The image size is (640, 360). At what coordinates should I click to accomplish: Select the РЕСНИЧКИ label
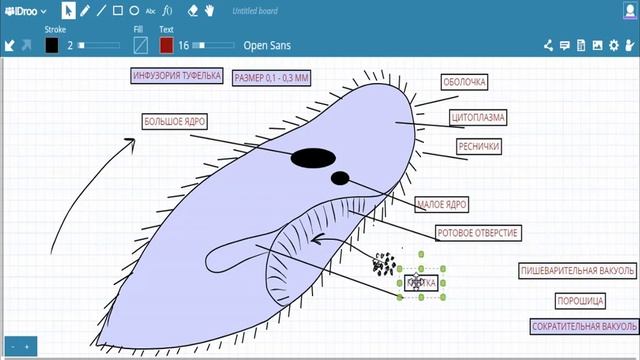point(479,147)
